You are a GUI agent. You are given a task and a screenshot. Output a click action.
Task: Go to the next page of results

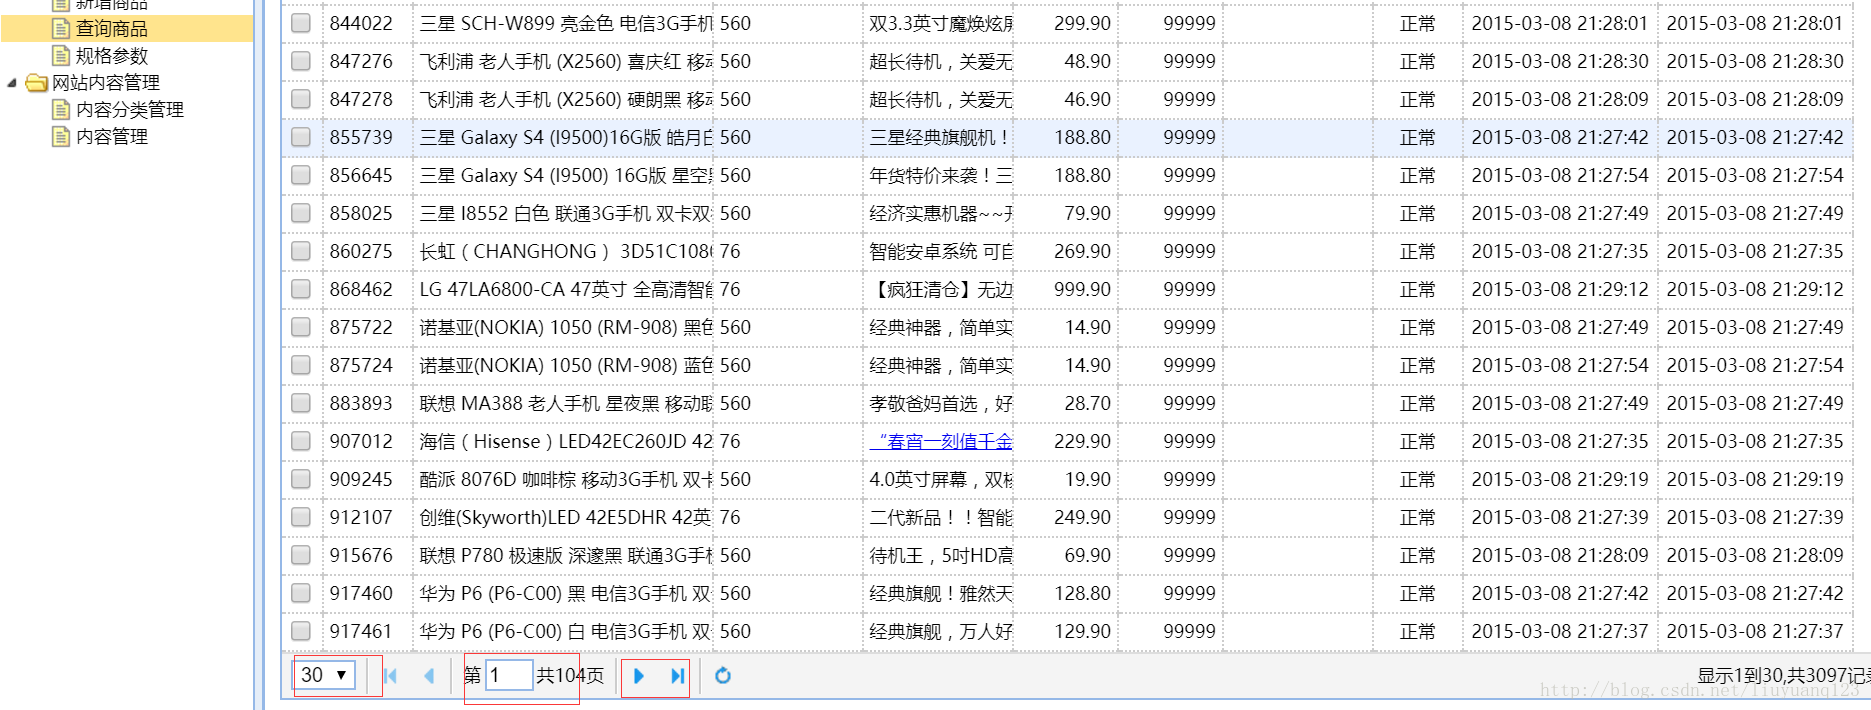pyautogui.click(x=639, y=676)
